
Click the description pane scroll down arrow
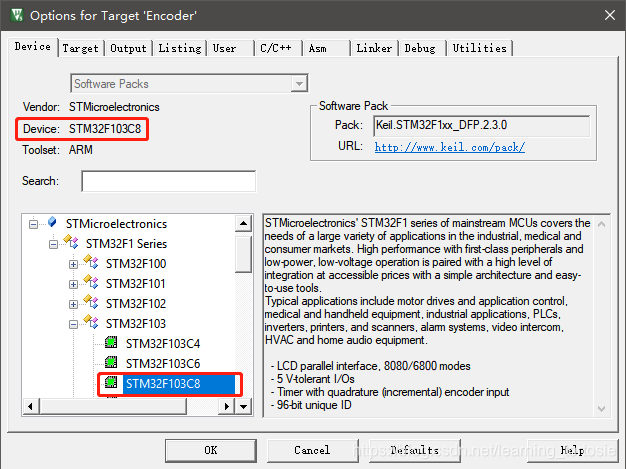(601, 408)
